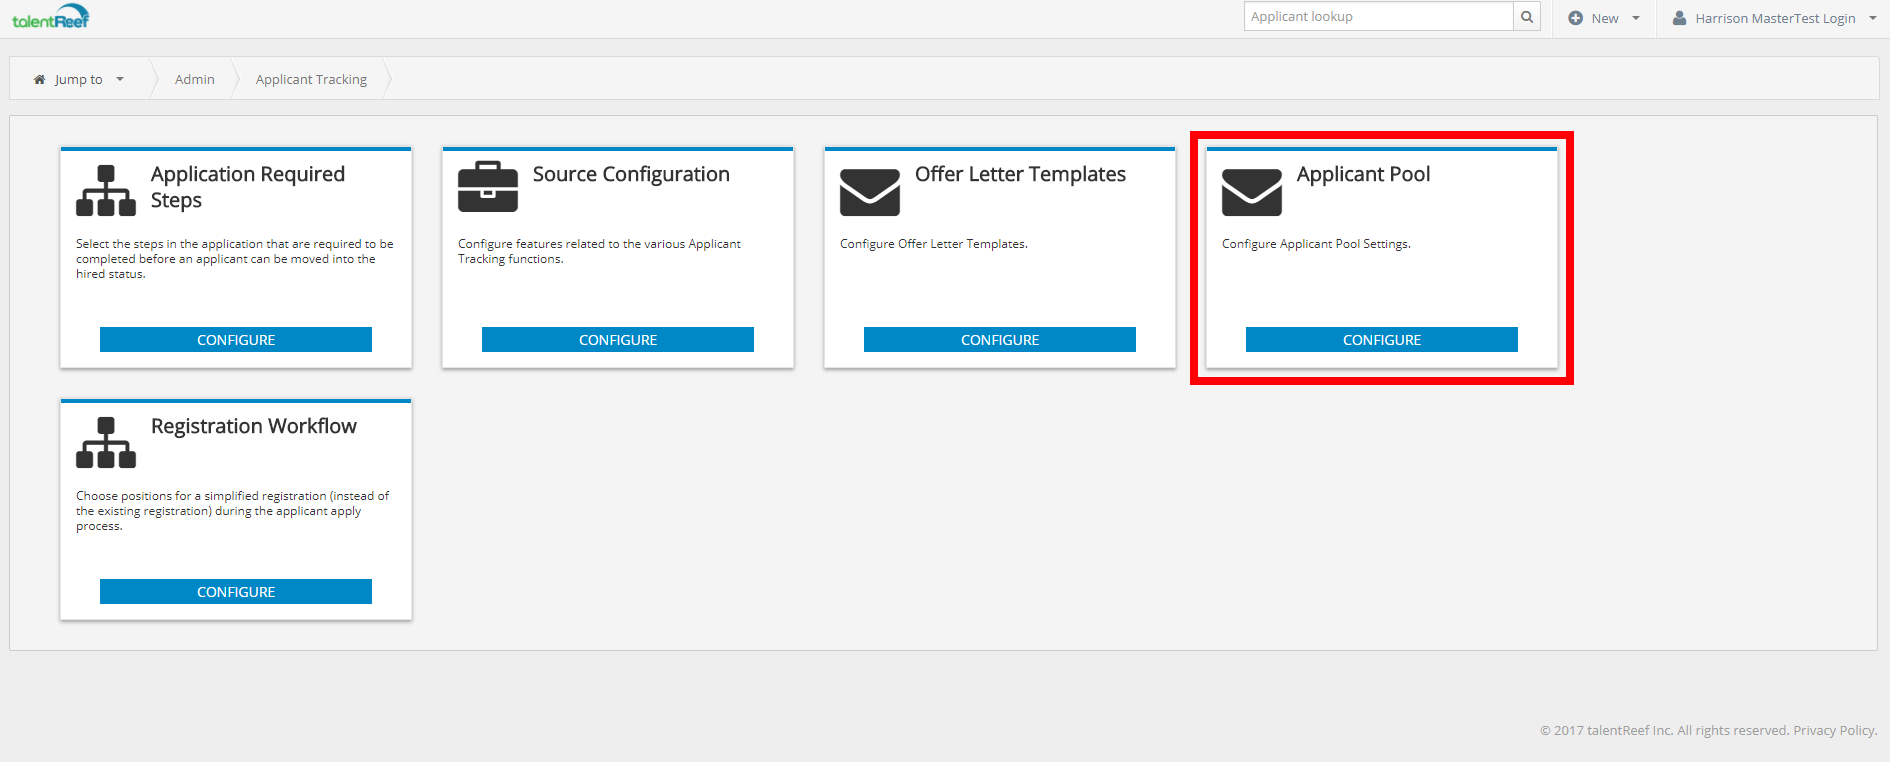The height and width of the screenshot is (762, 1890).
Task: Configure the Registration Workflow
Action: [236, 592]
